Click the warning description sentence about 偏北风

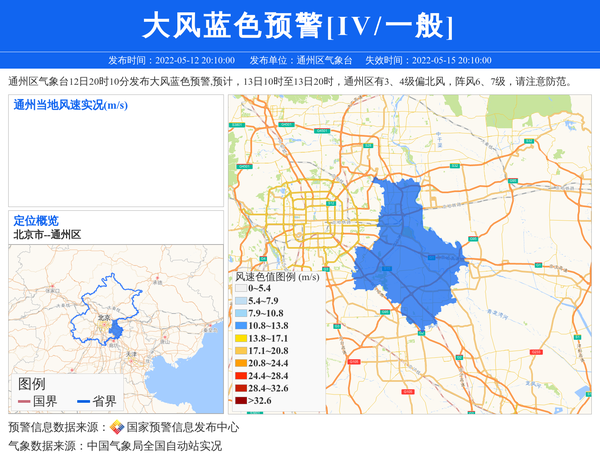pos(291,81)
